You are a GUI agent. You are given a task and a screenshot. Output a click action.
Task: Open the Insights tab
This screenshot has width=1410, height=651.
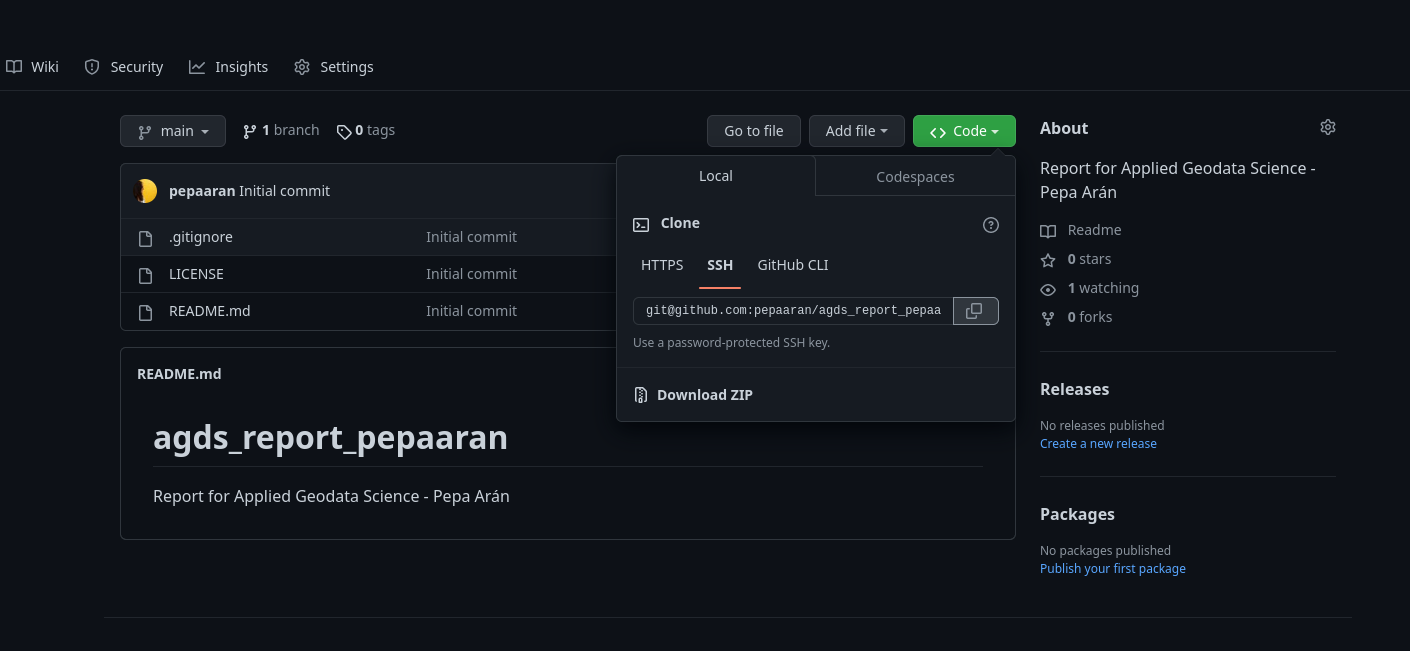[x=228, y=67]
